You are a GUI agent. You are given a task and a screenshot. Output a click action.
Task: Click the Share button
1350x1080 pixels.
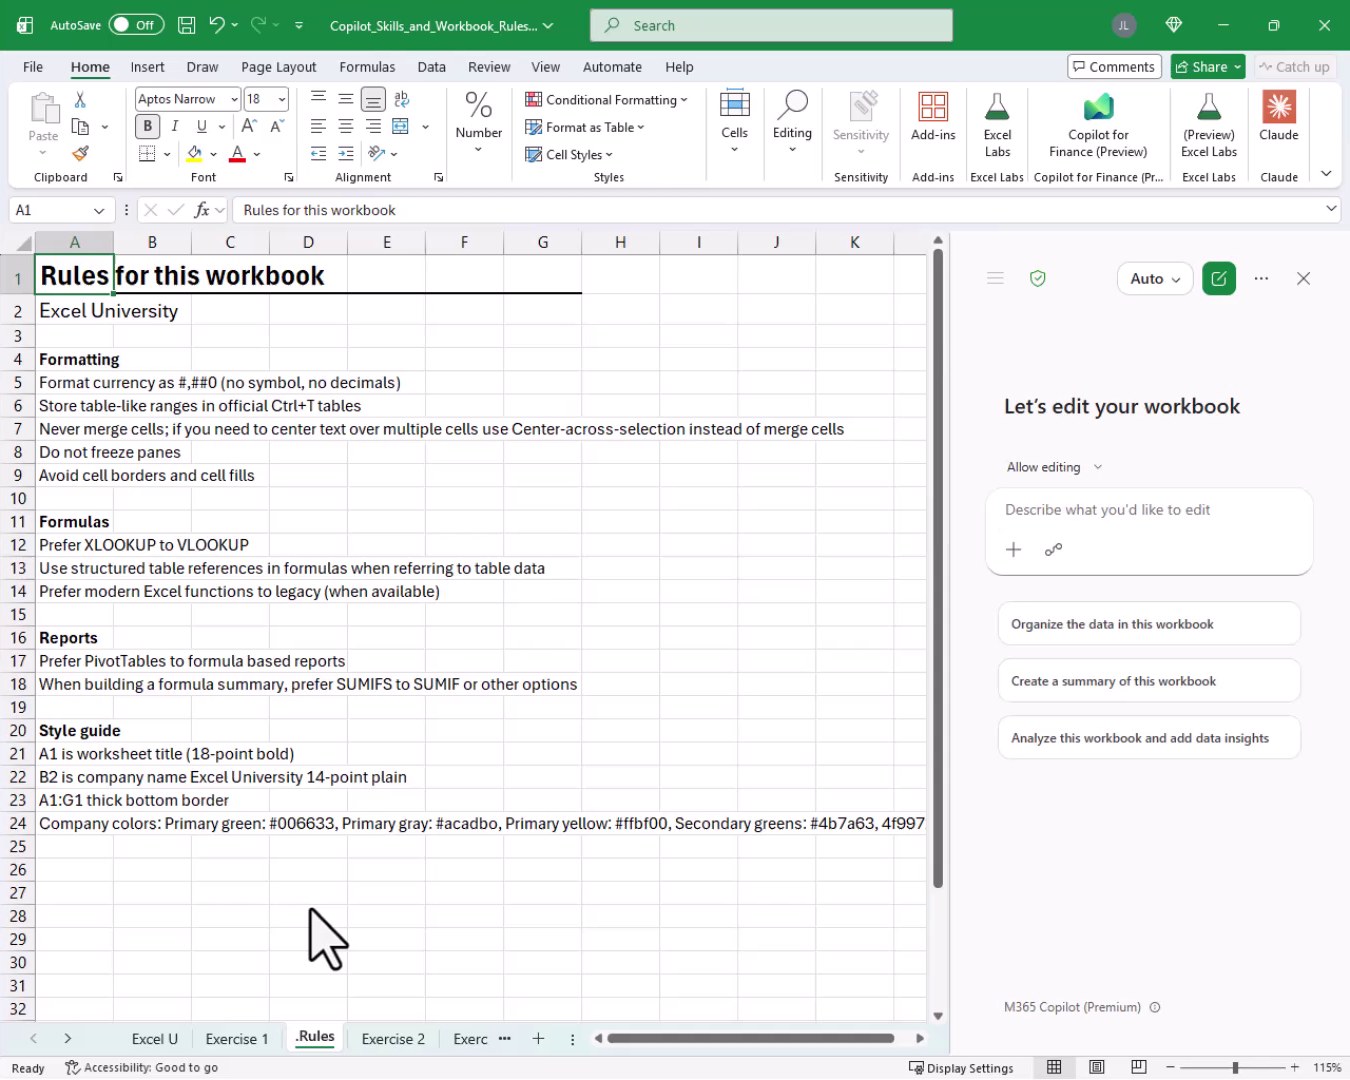pos(1207,67)
